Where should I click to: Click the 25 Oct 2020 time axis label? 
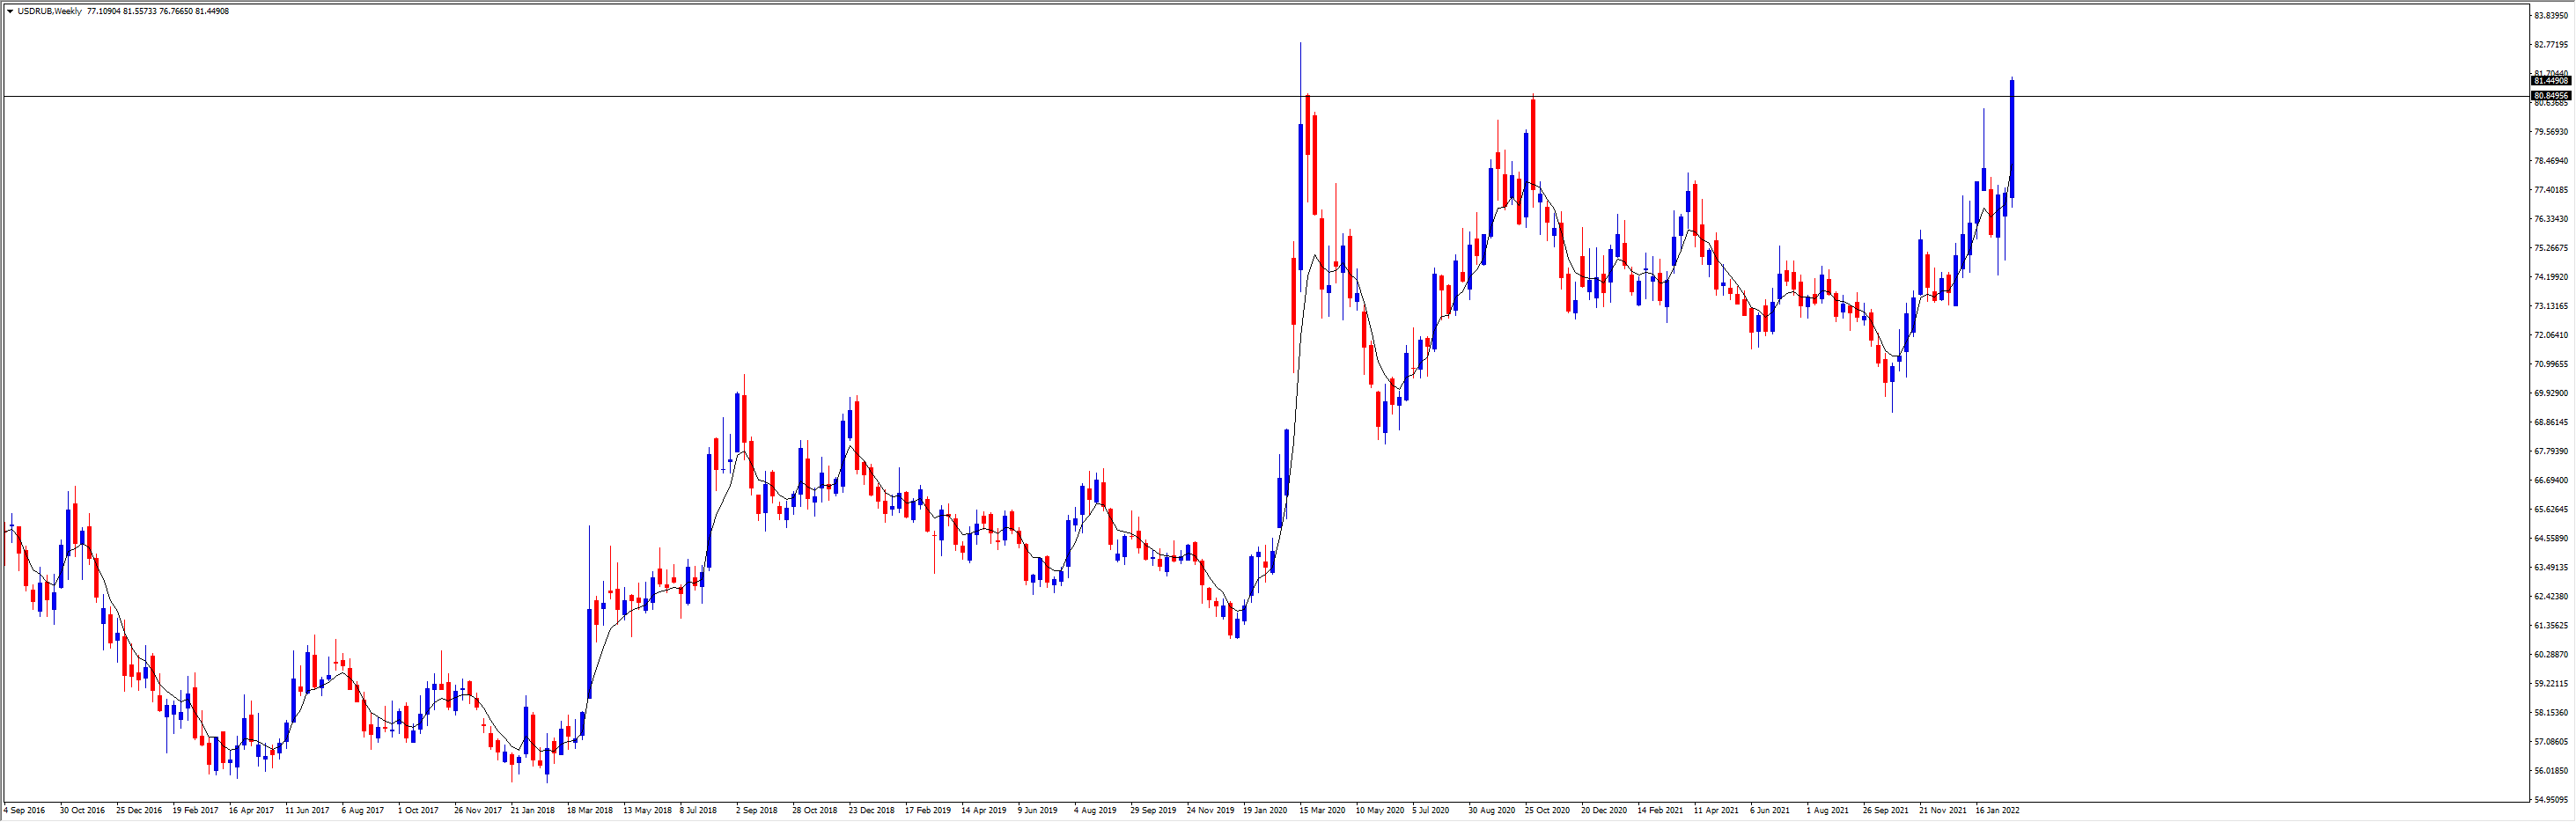pos(1547,811)
